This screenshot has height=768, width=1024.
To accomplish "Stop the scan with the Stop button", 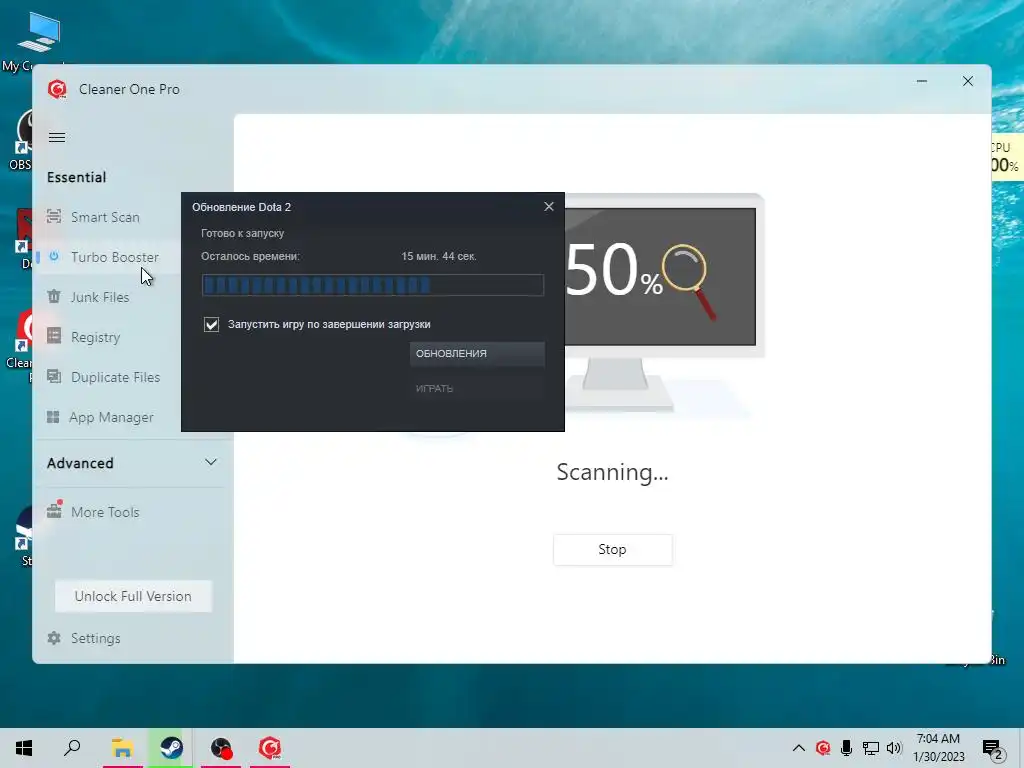I will [x=613, y=549].
